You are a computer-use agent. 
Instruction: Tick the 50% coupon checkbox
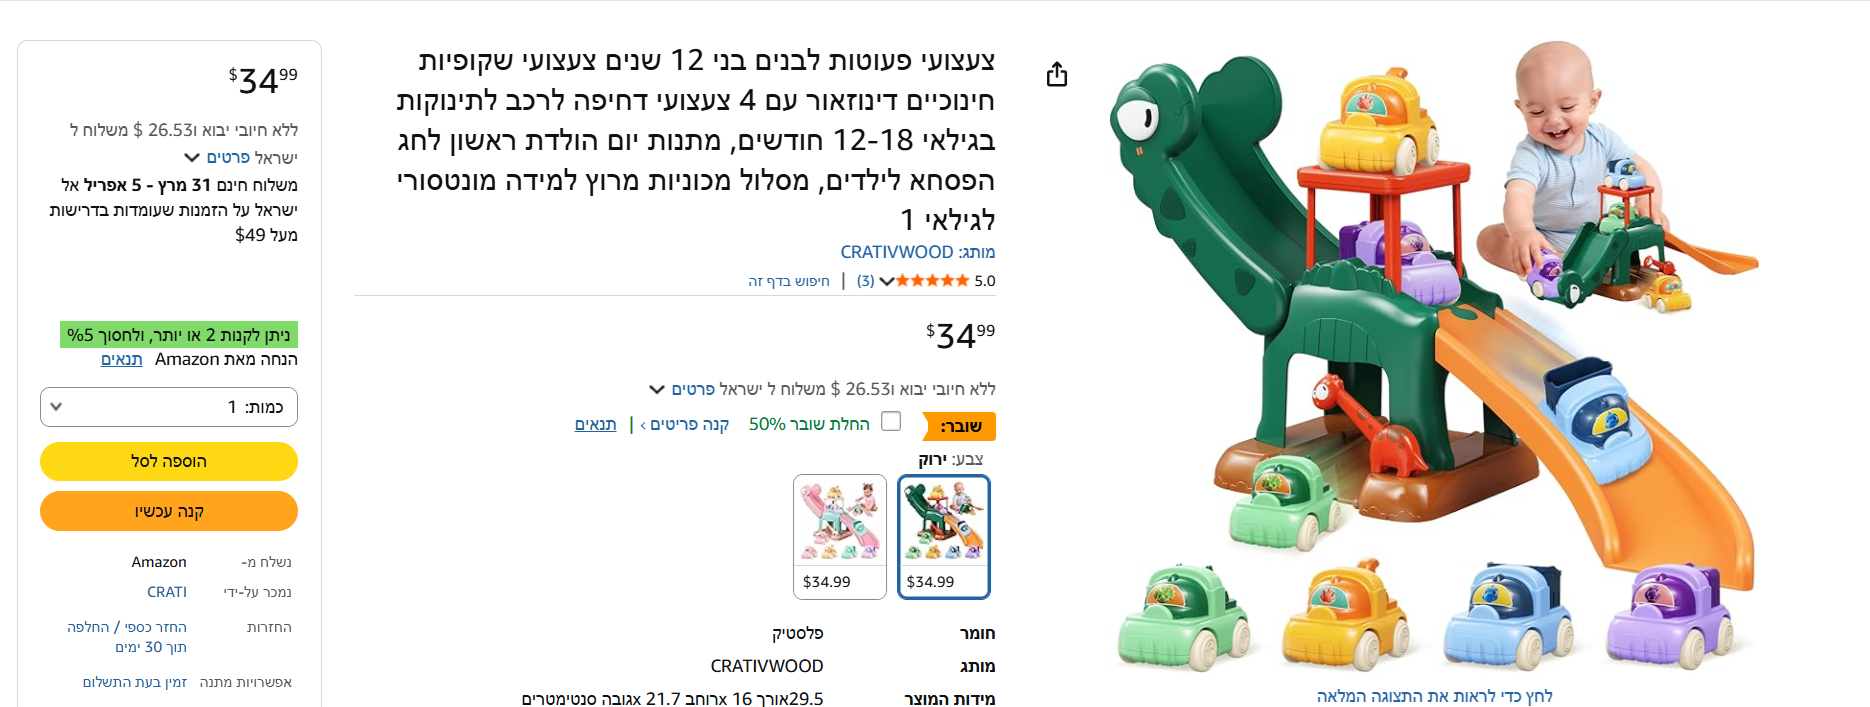click(891, 422)
